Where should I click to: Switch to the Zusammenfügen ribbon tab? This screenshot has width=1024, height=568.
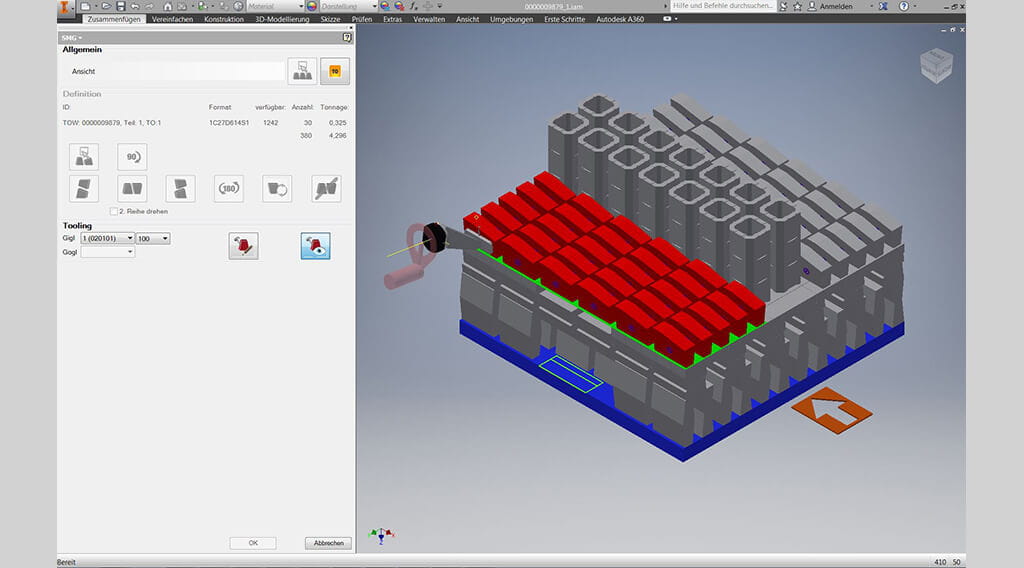[x=114, y=19]
